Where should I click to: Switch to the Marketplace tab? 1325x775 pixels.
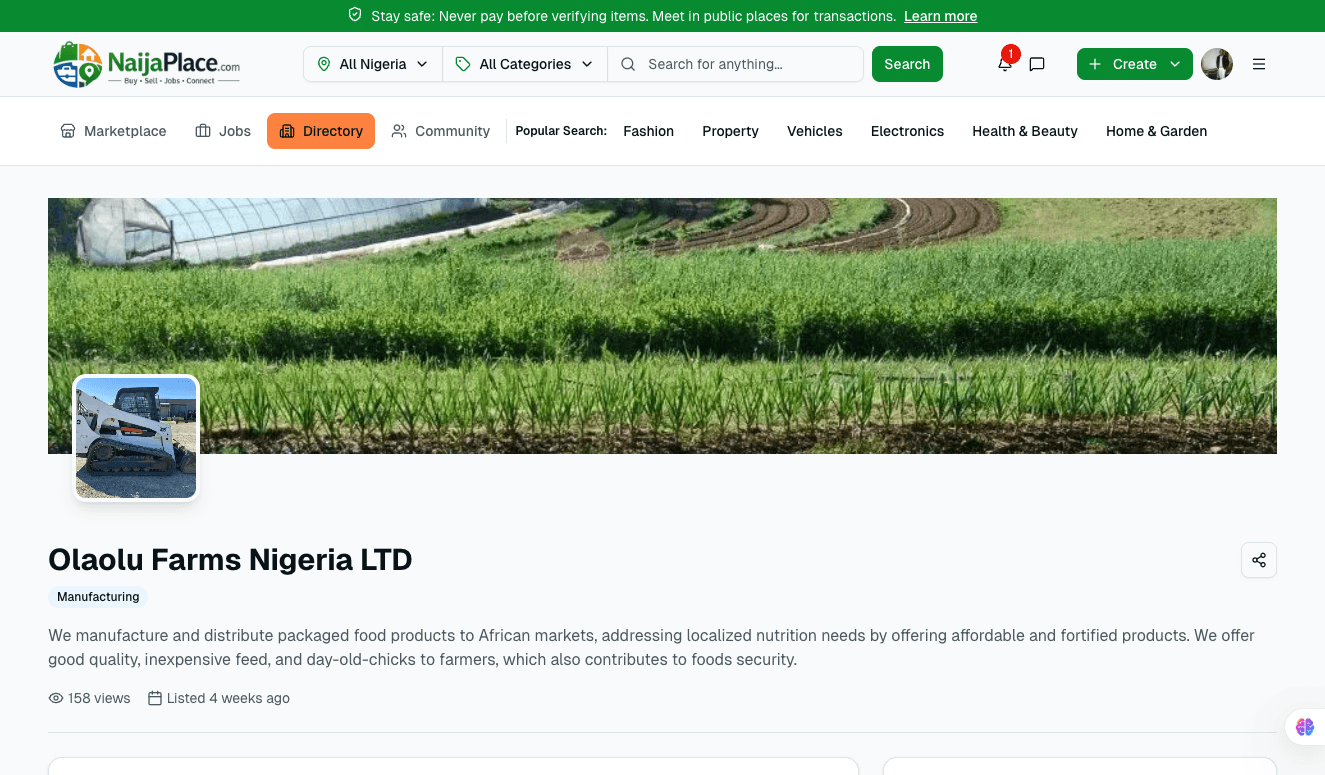tap(114, 131)
